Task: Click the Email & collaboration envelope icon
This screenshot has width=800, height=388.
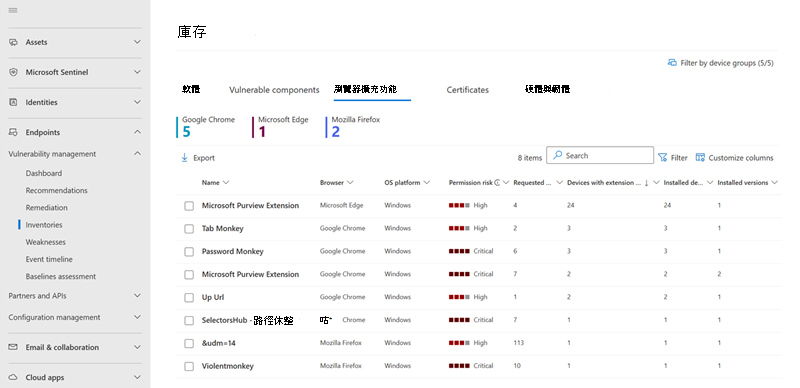Action: click(x=13, y=347)
